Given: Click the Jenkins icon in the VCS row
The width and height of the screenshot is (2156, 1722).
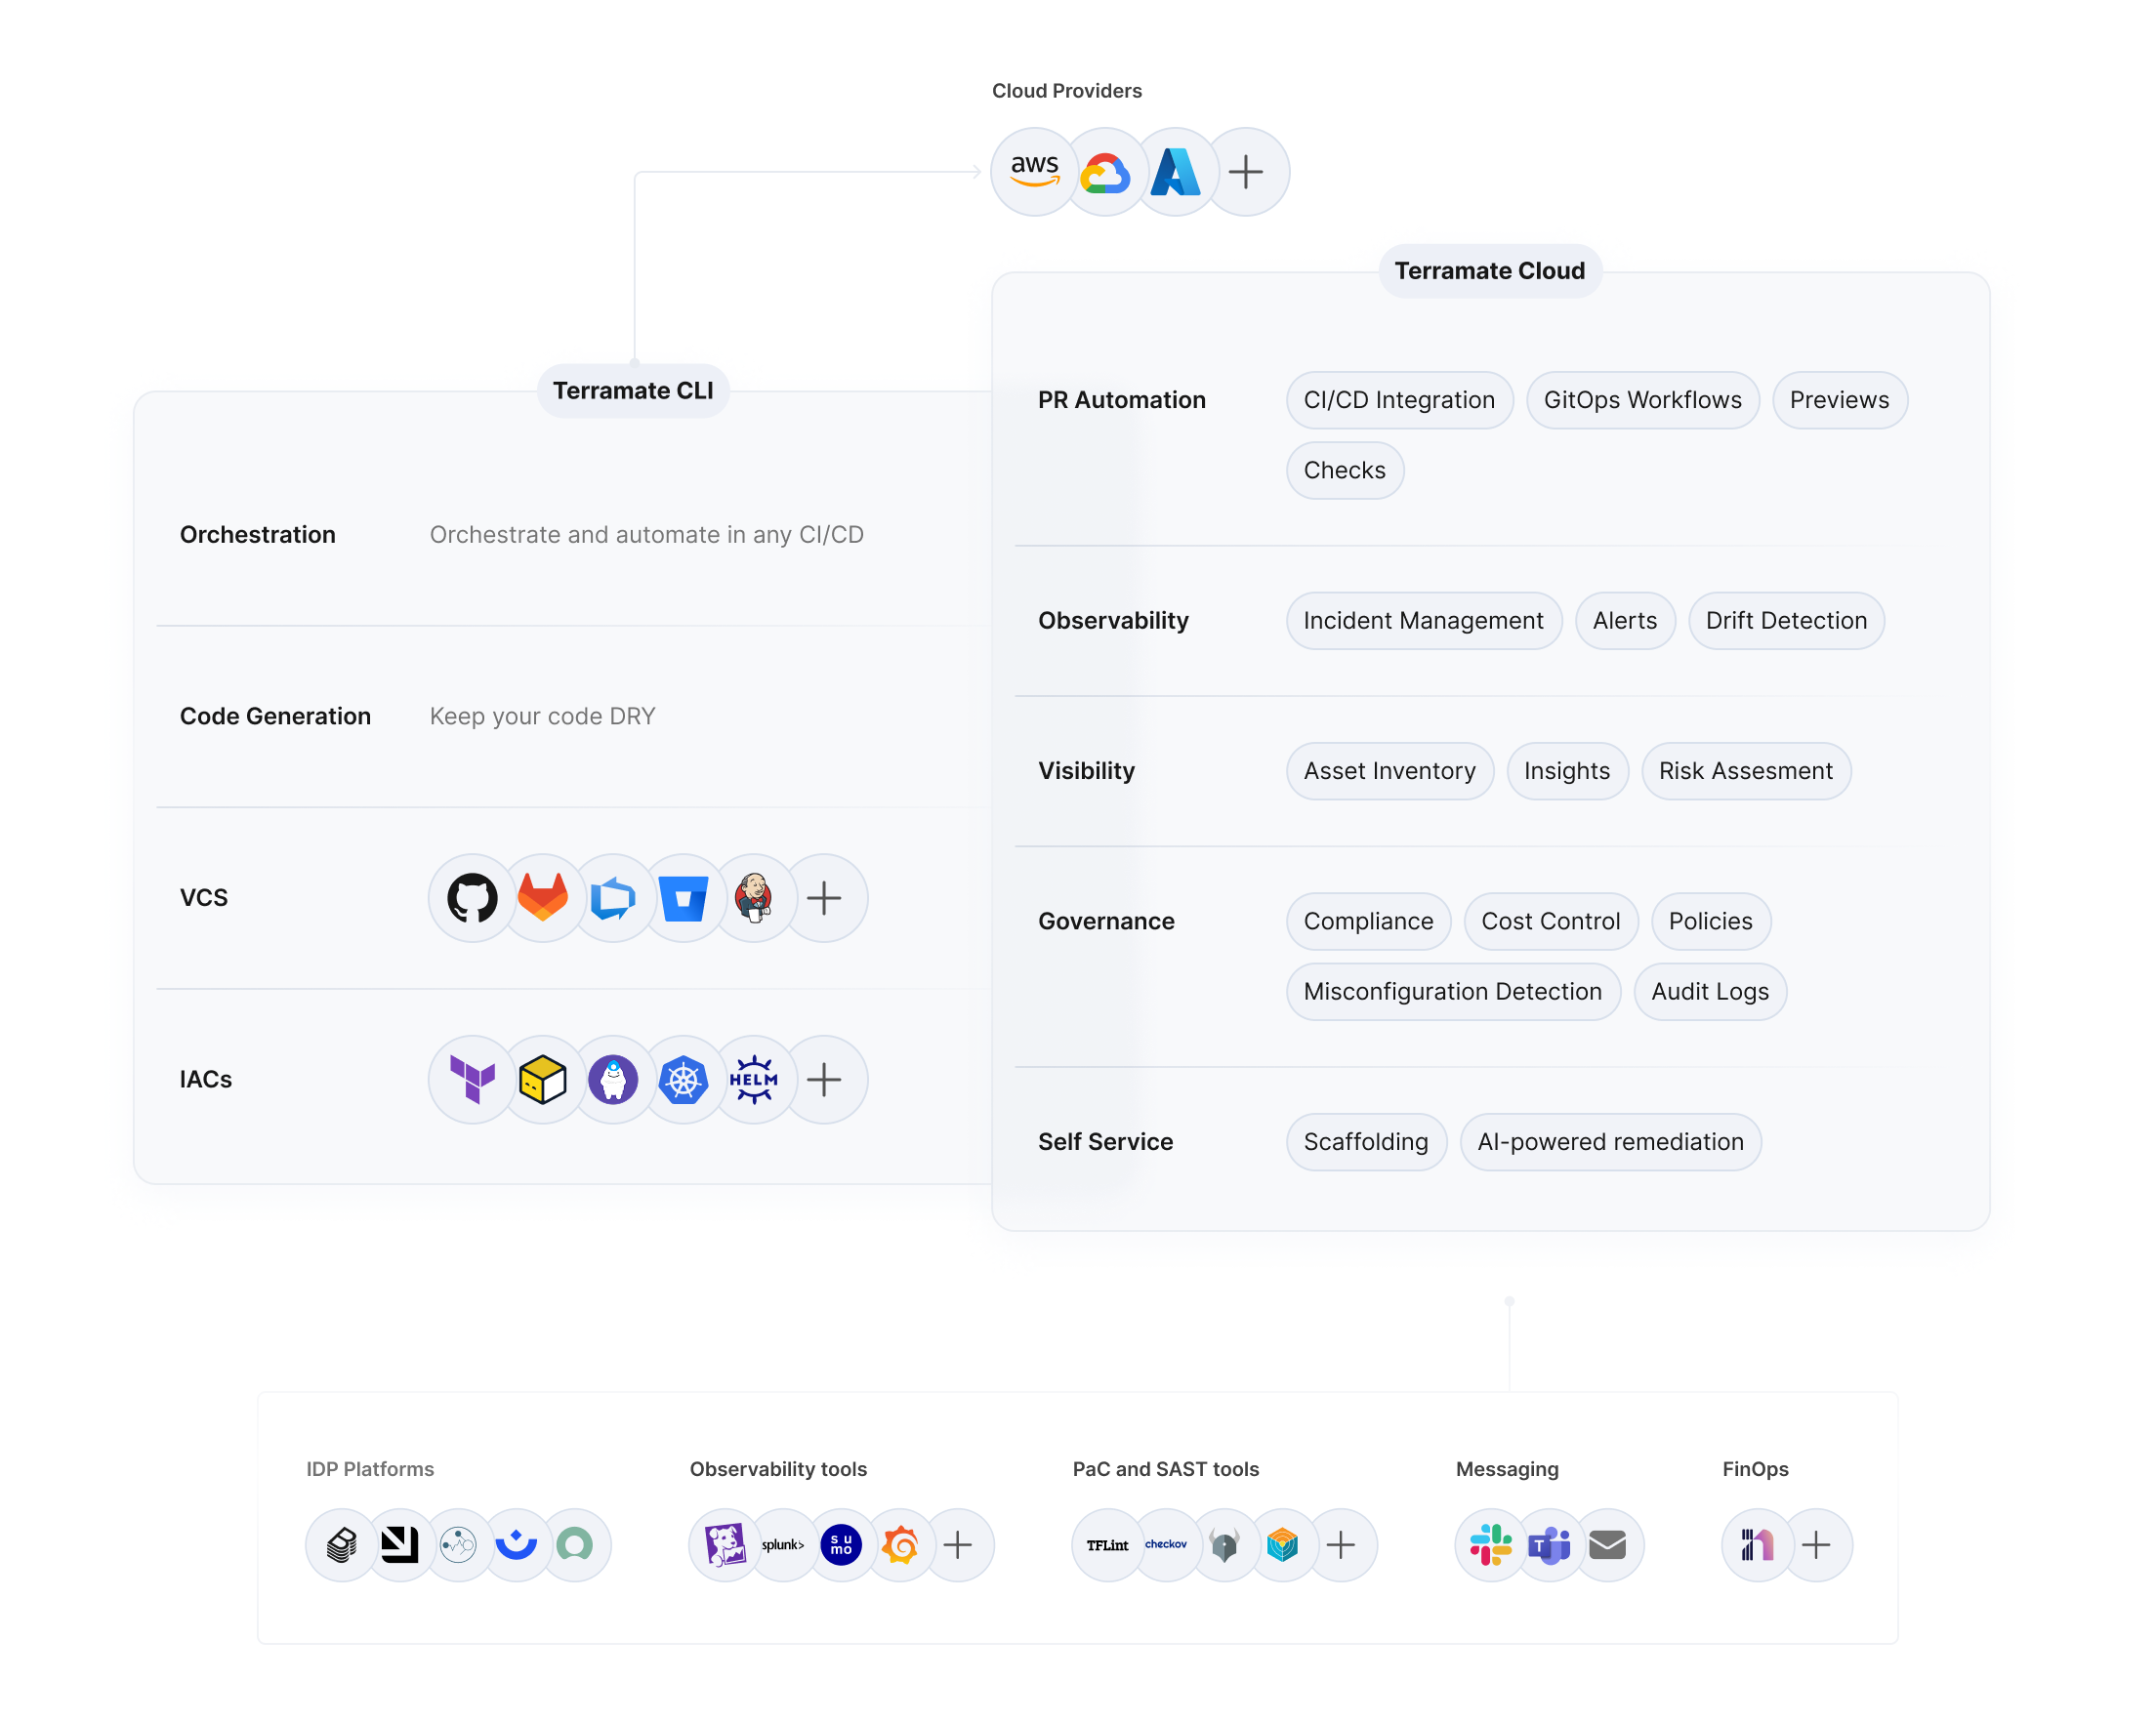Looking at the screenshot, I should pyautogui.click(x=755, y=898).
